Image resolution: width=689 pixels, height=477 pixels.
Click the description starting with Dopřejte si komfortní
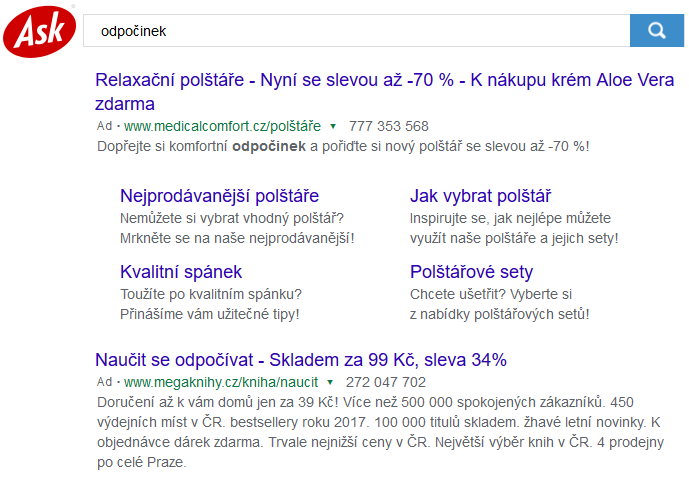click(343, 146)
